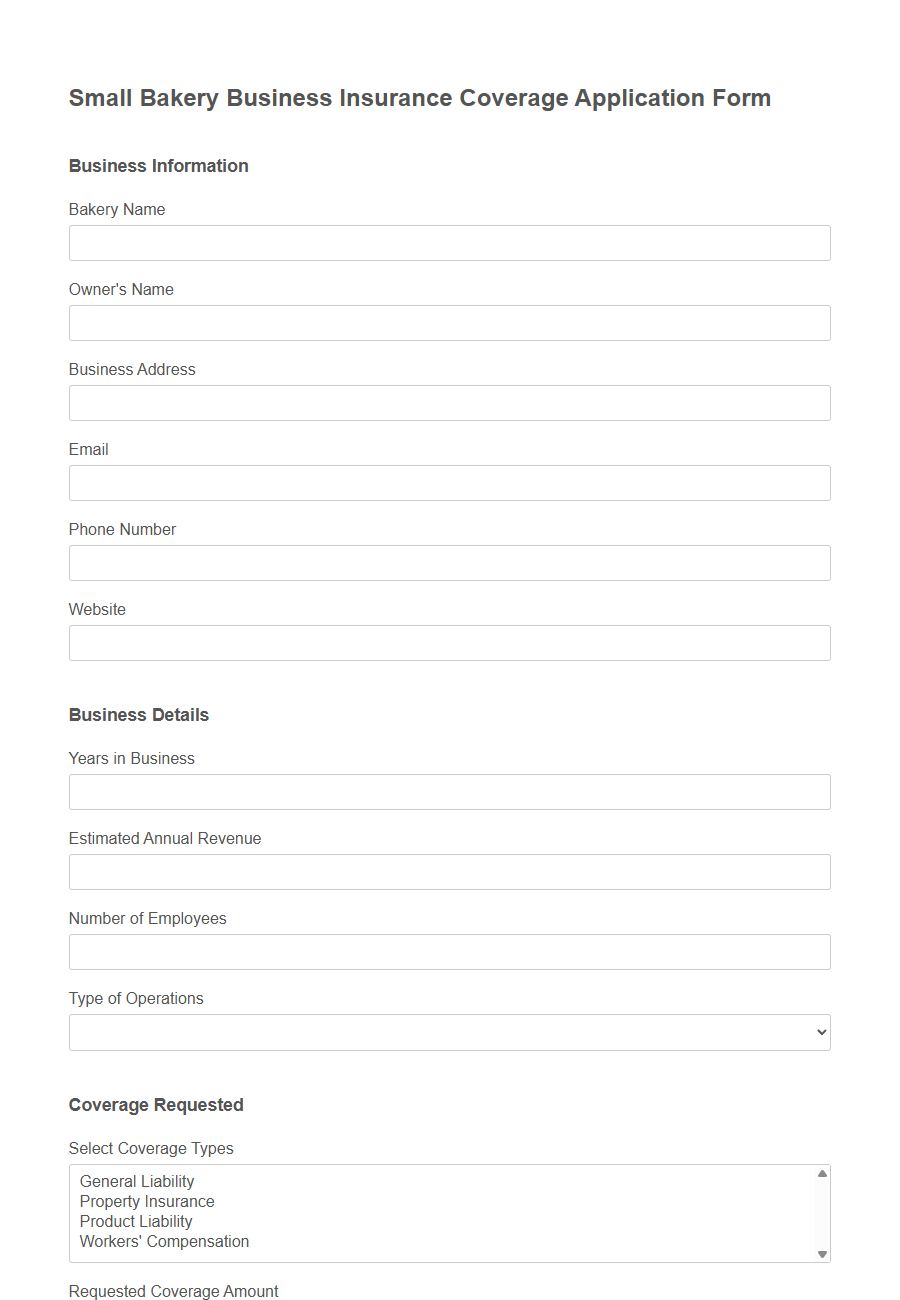Image resolution: width=900 pixels, height=1300 pixels.
Task: Open the Type of Operations dropdown
Action: pos(449,1032)
